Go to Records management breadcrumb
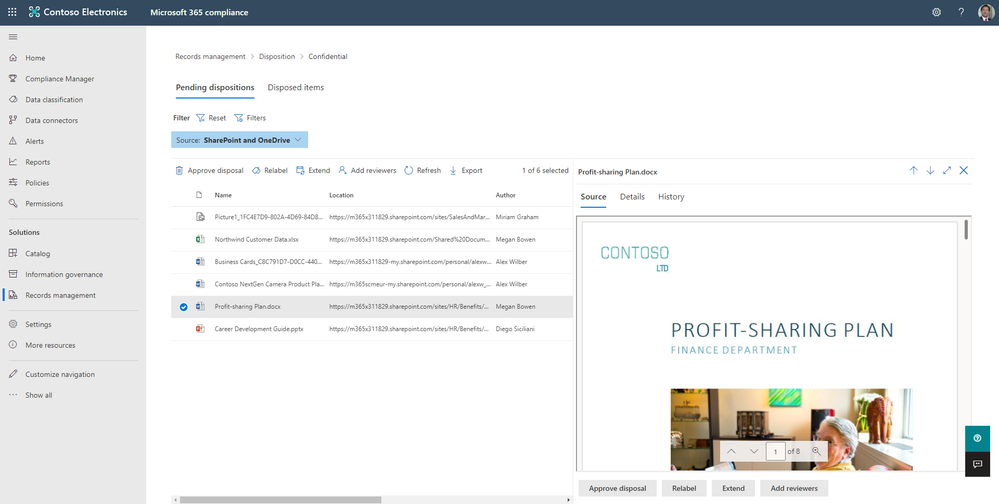 click(210, 57)
